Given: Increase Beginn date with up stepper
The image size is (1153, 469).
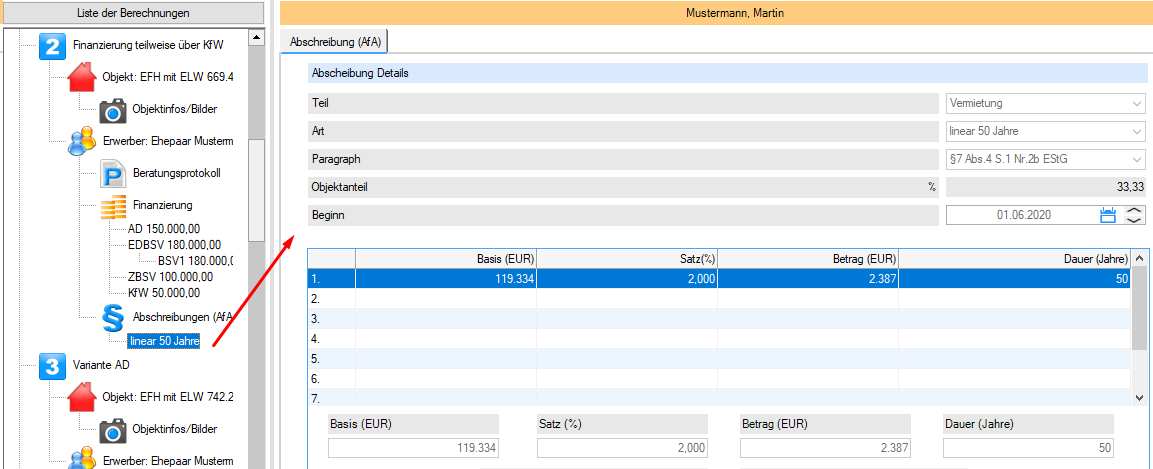Looking at the screenshot, I should [1135, 210].
